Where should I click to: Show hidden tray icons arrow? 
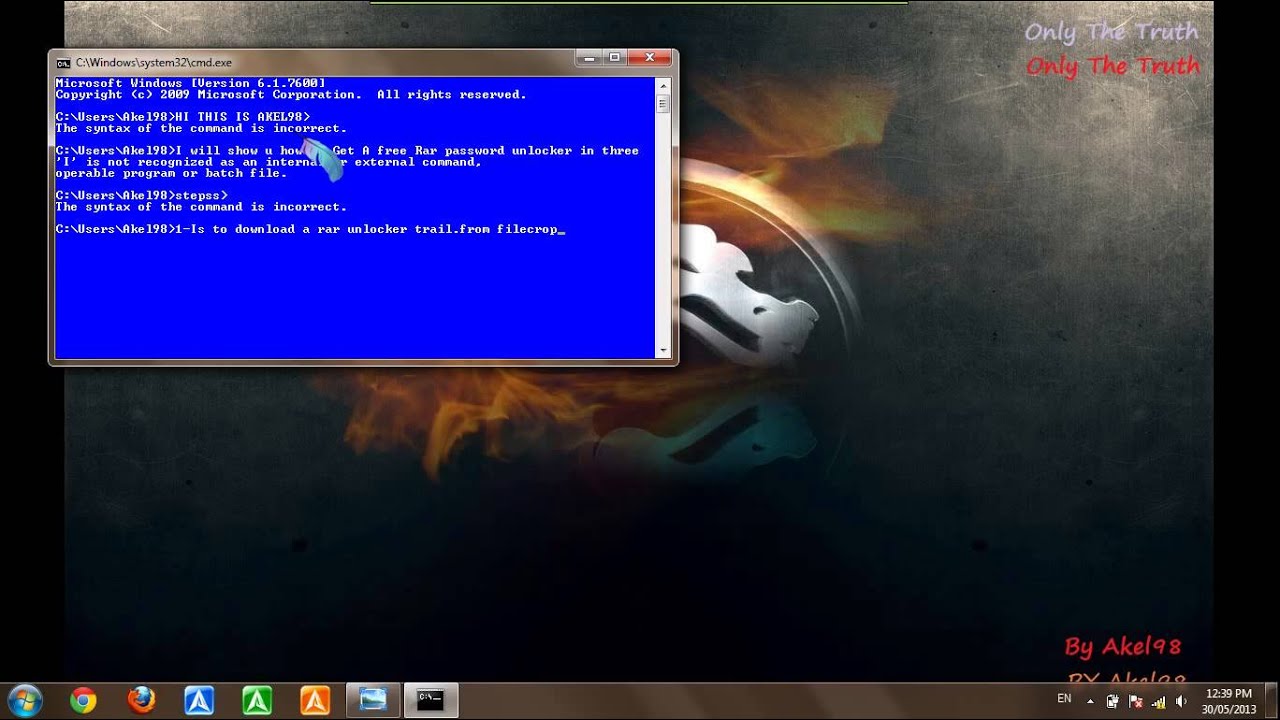pyautogui.click(x=1090, y=702)
